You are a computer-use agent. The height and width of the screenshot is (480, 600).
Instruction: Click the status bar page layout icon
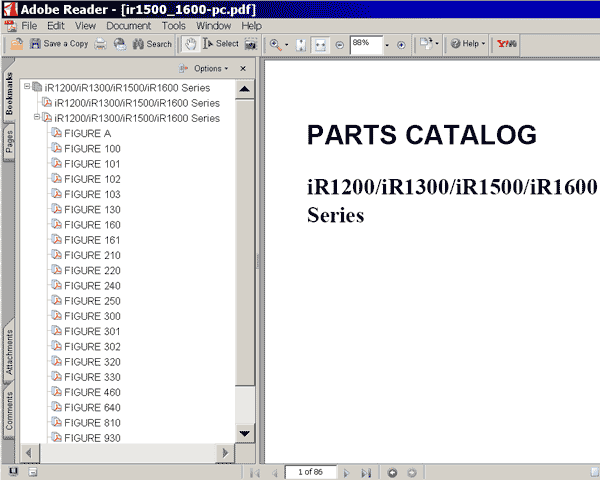click(x=33, y=472)
